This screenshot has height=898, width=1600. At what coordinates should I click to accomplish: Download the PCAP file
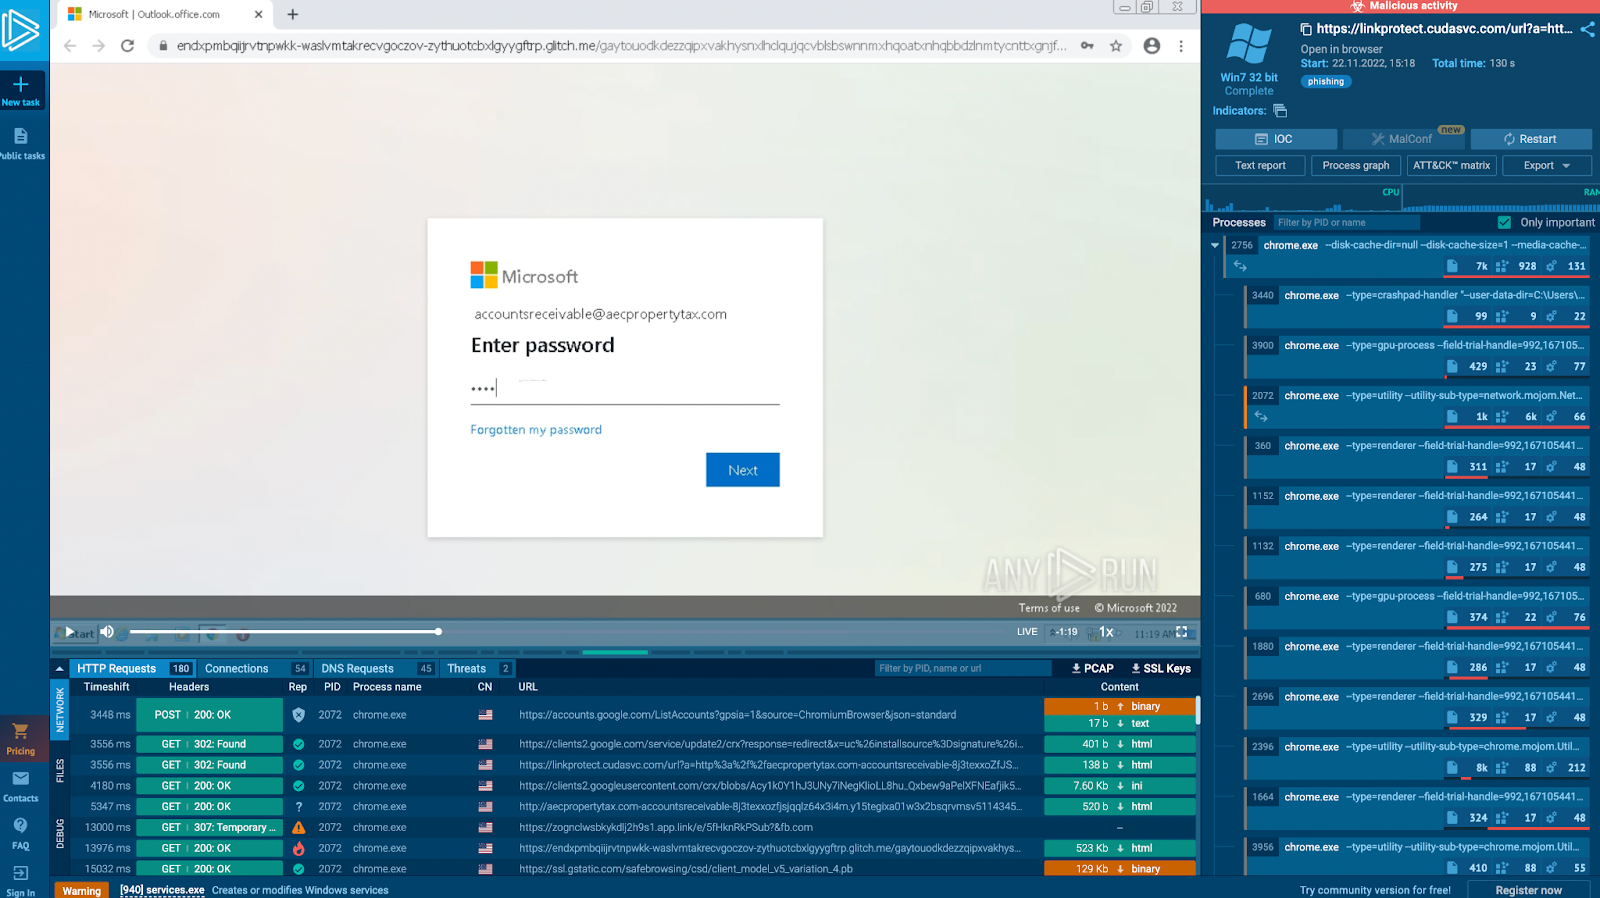(x=1092, y=668)
